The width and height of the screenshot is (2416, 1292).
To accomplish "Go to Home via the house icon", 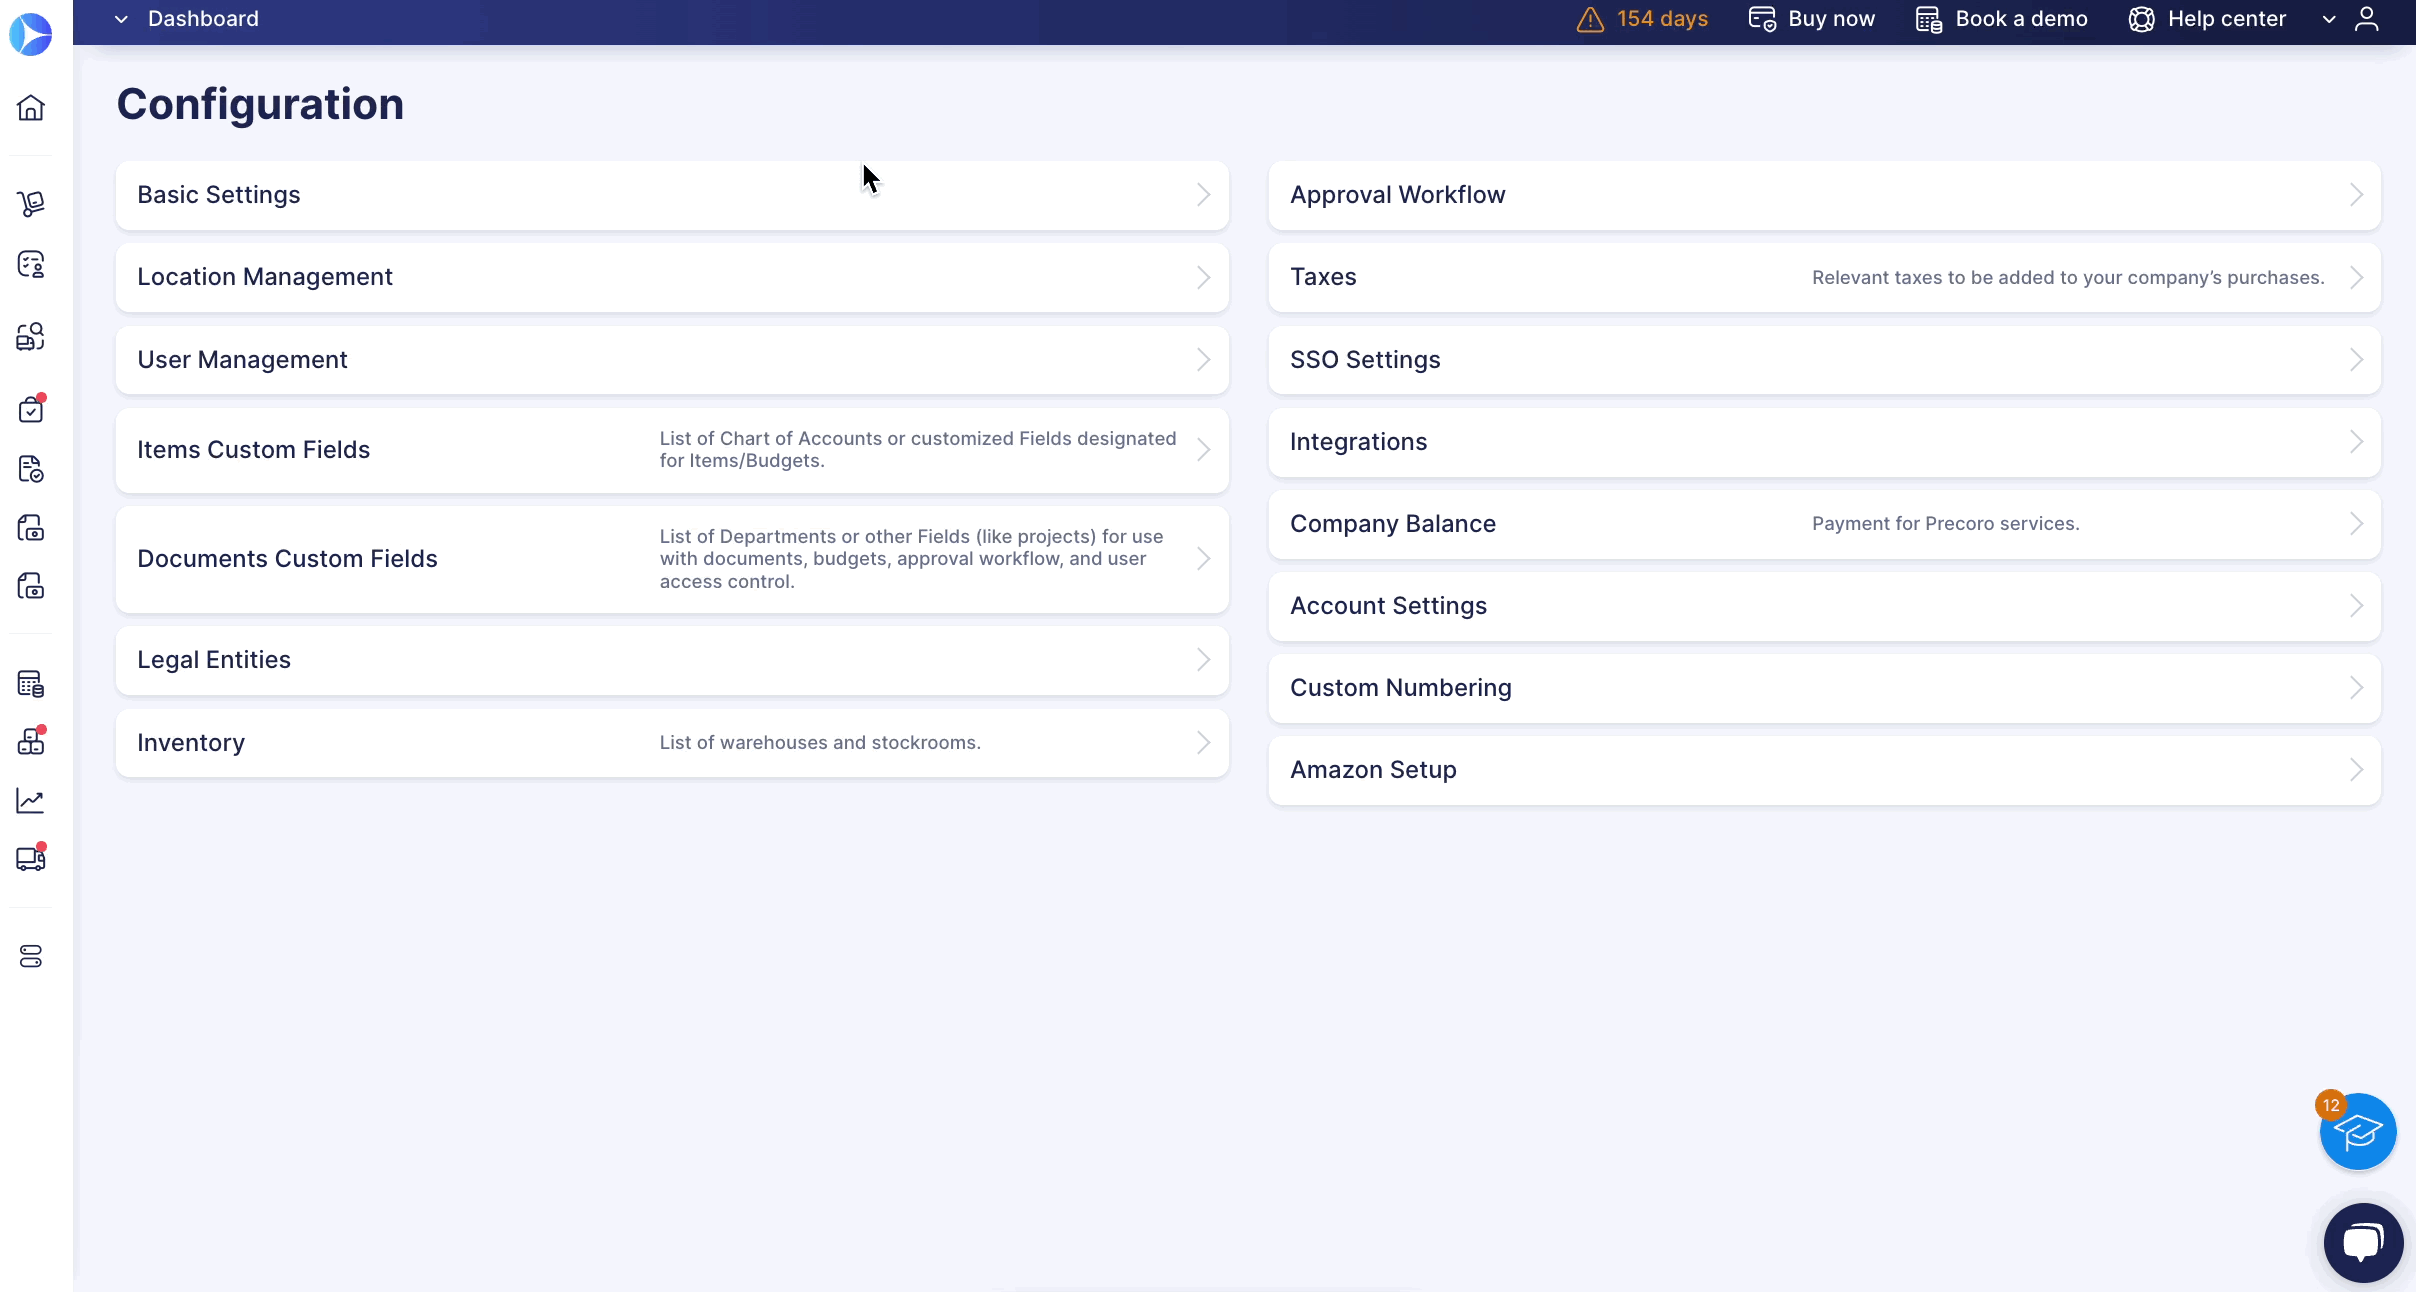I will click(31, 108).
